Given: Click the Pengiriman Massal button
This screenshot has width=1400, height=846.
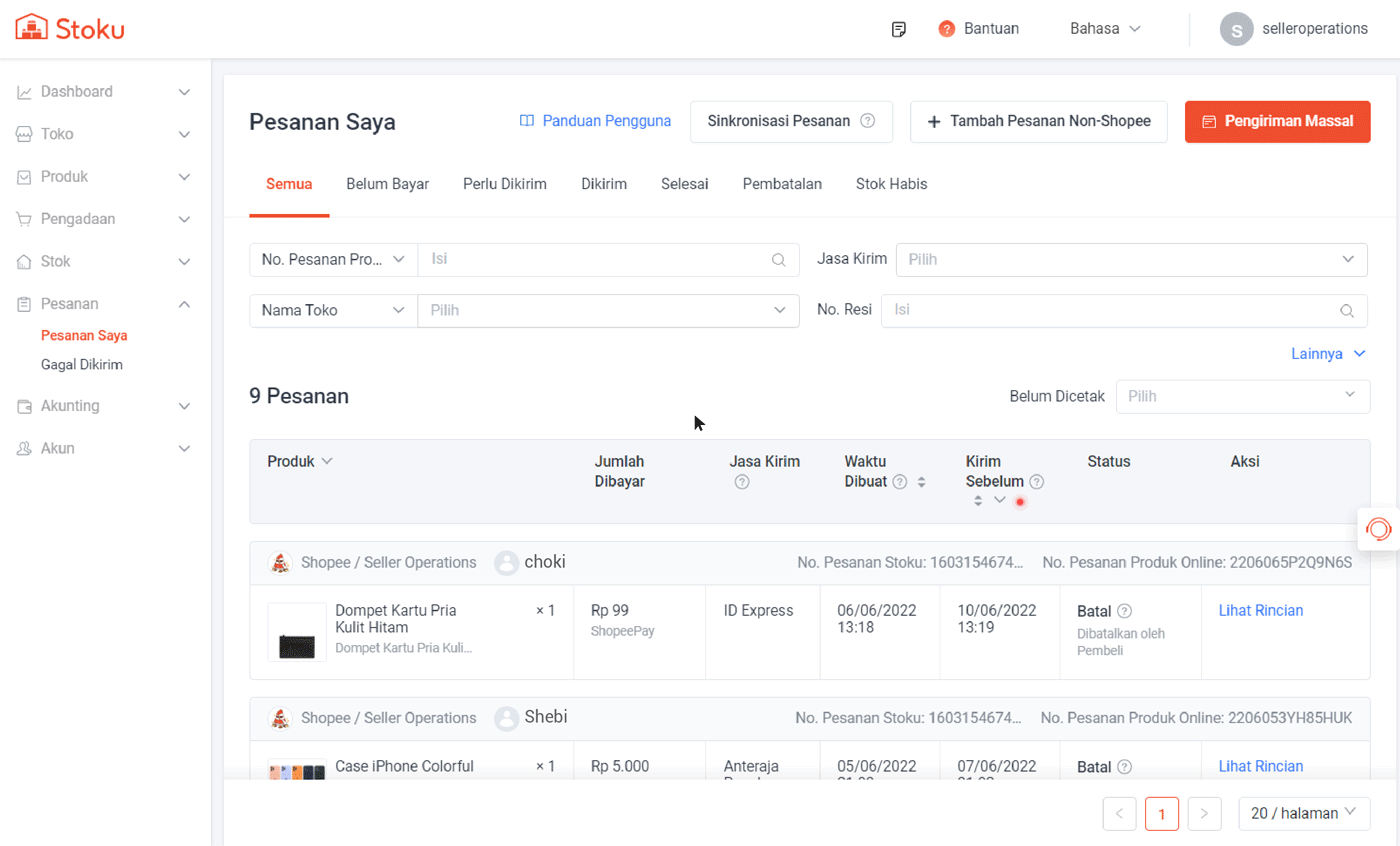Looking at the screenshot, I should pyautogui.click(x=1277, y=121).
